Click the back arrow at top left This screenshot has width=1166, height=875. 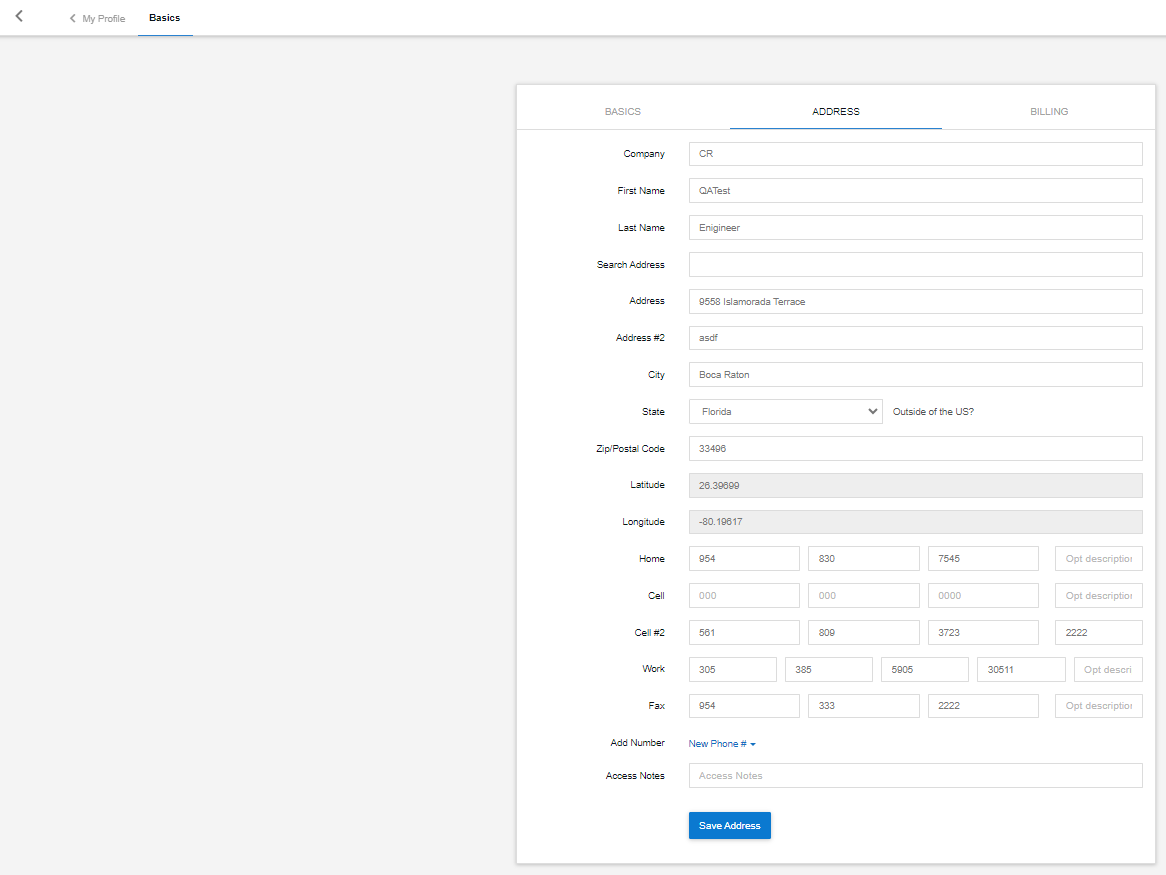click(x=18, y=16)
